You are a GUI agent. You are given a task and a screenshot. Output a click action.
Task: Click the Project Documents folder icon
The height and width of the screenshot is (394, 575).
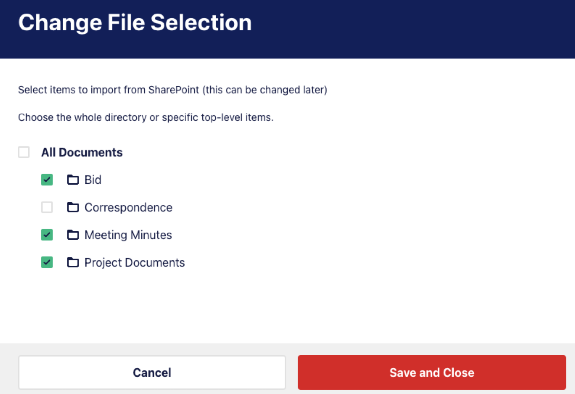click(x=73, y=262)
